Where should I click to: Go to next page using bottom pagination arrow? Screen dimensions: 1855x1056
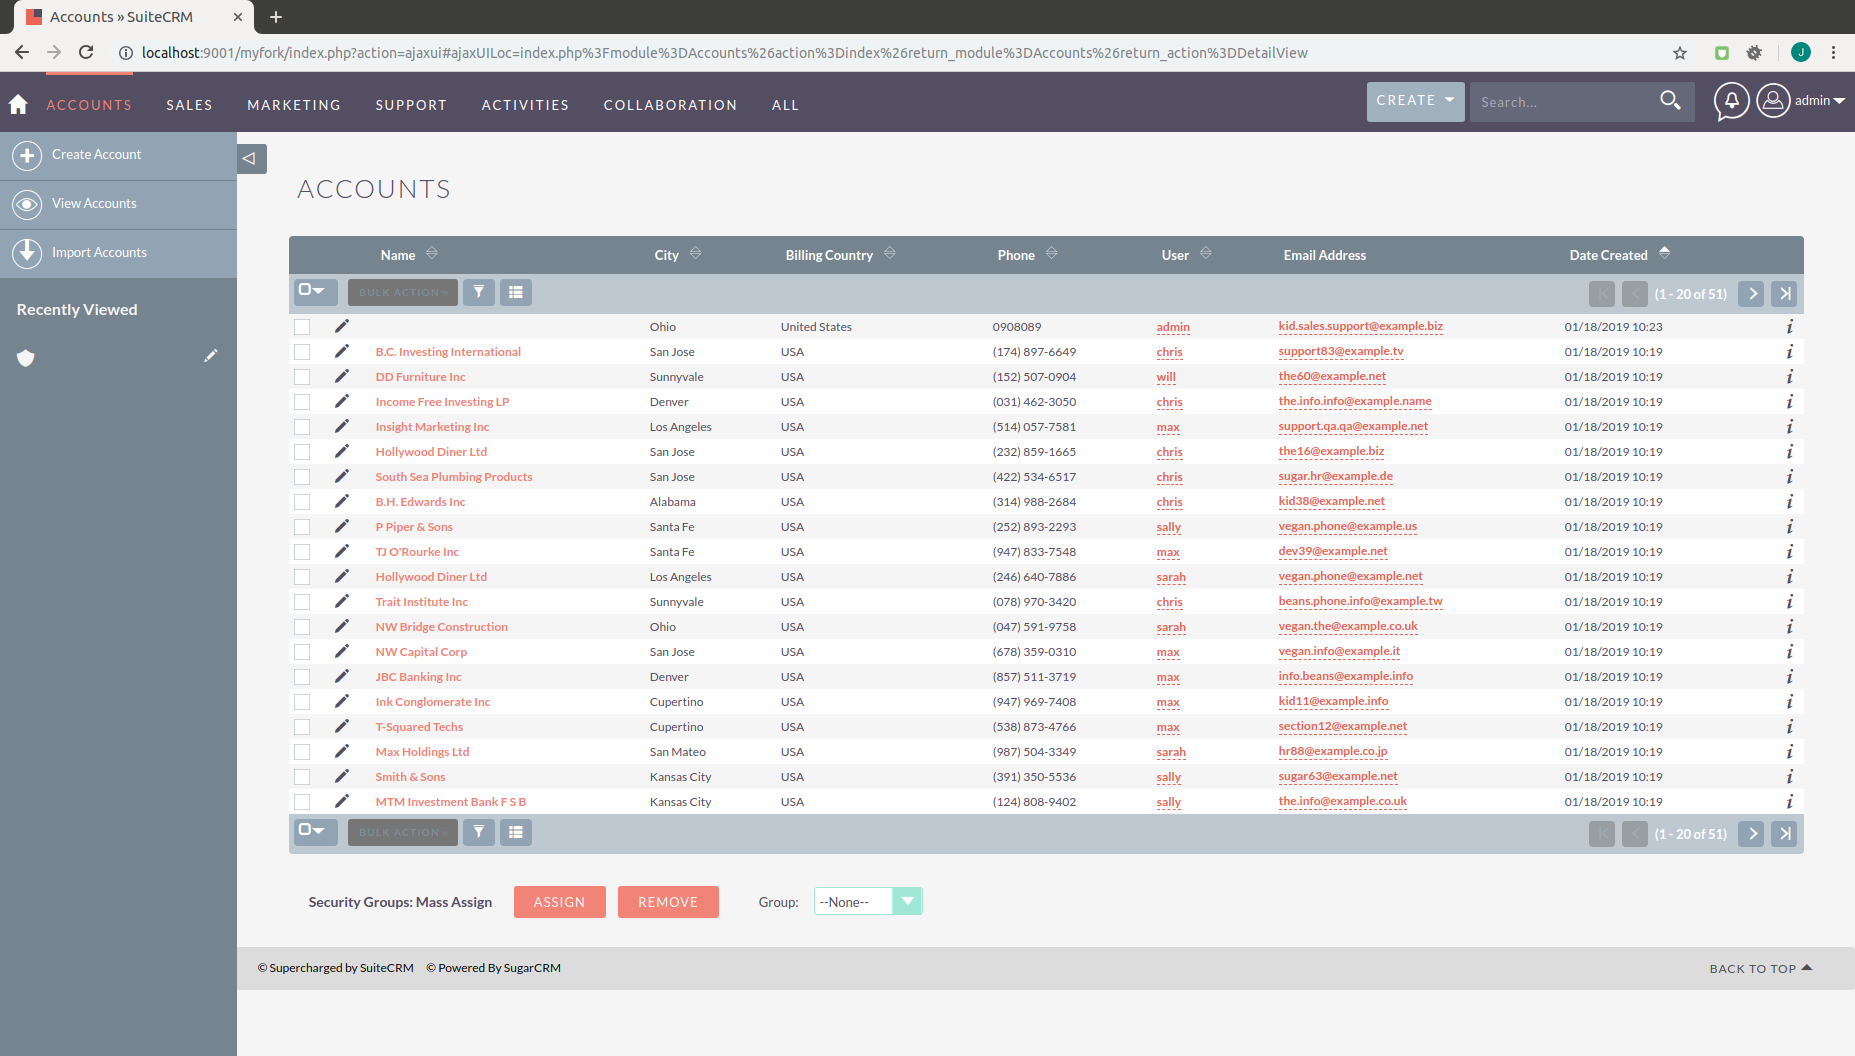coord(1751,834)
